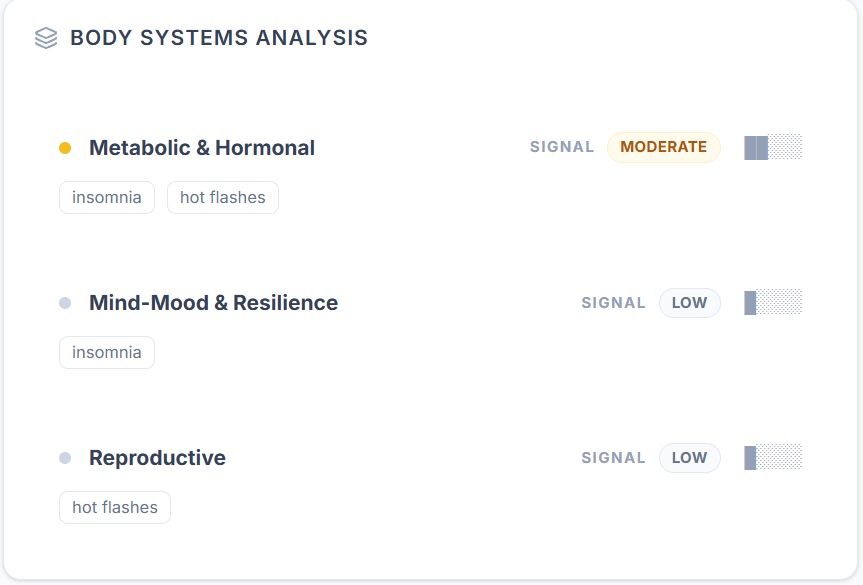Select the insomnia tag under Metabolic & Hormonal

(x=107, y=197)
